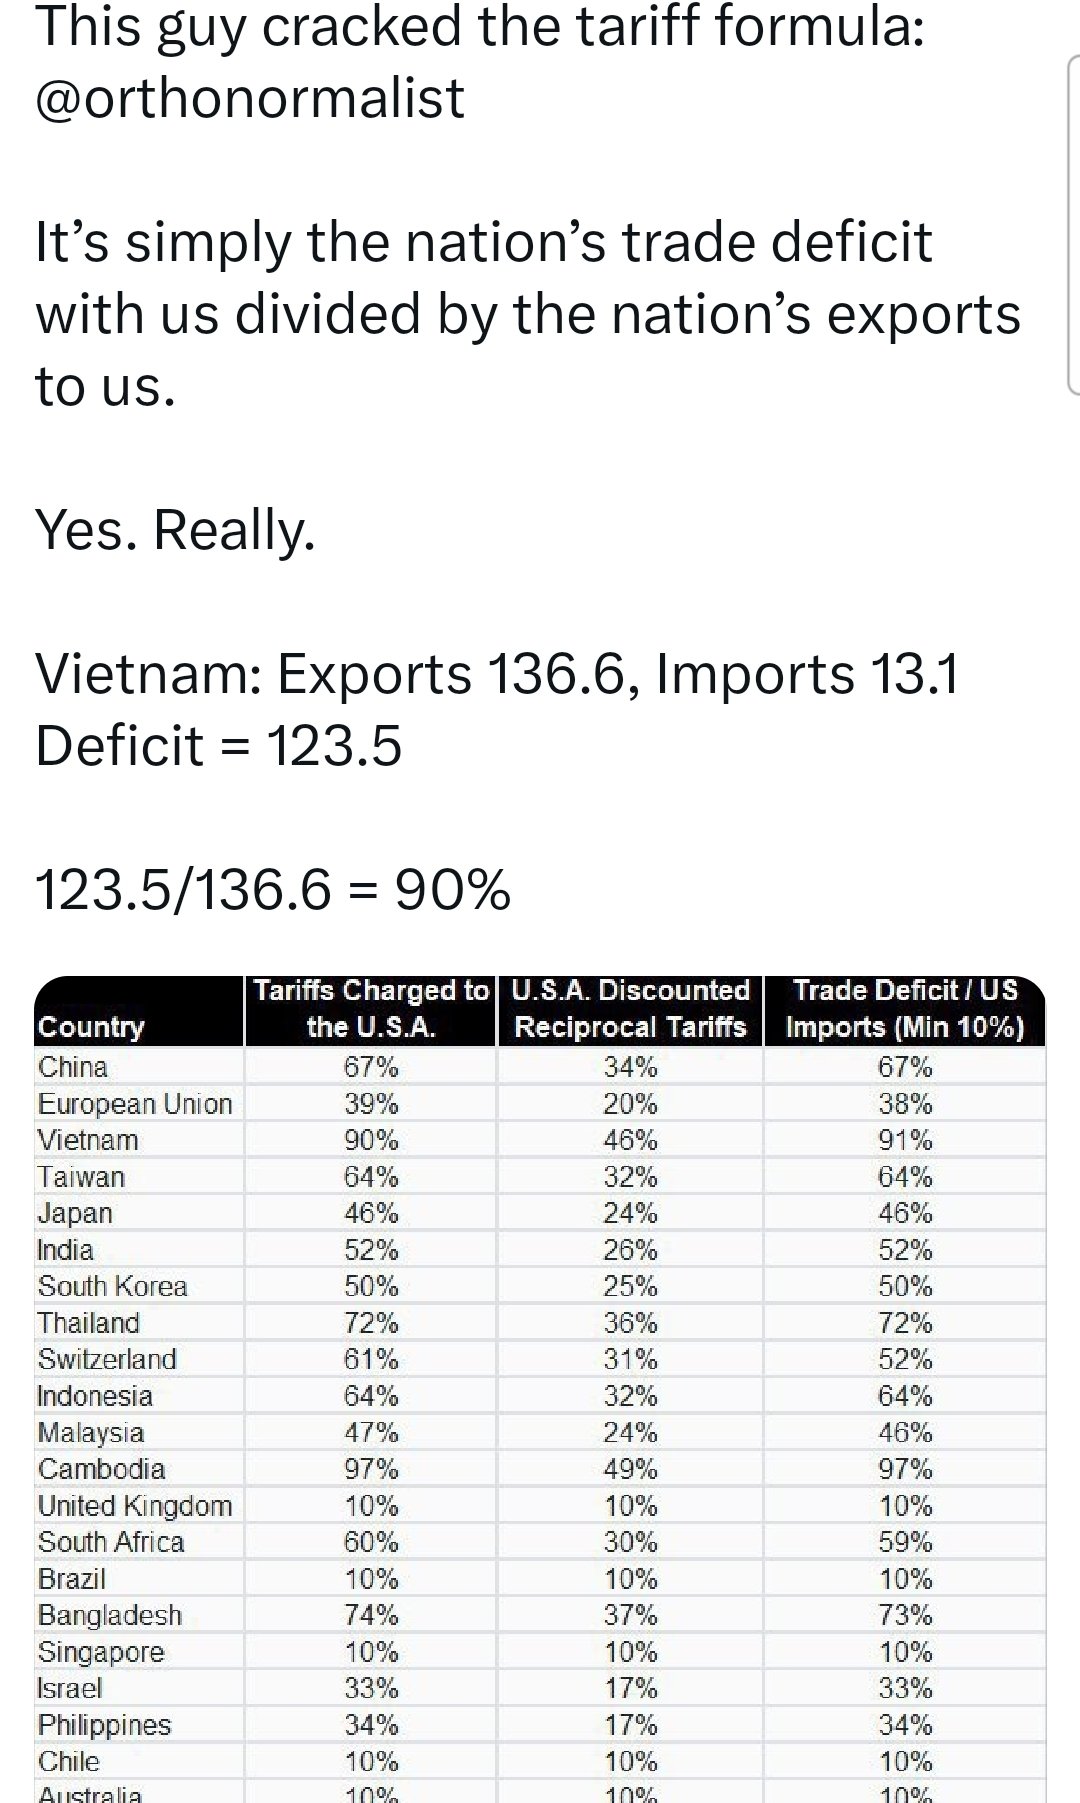Click Cambodia's 49% reciprocal tariff cell
The height and width of the screenshot is (1803, 1080).
(x=630, y=1469)
